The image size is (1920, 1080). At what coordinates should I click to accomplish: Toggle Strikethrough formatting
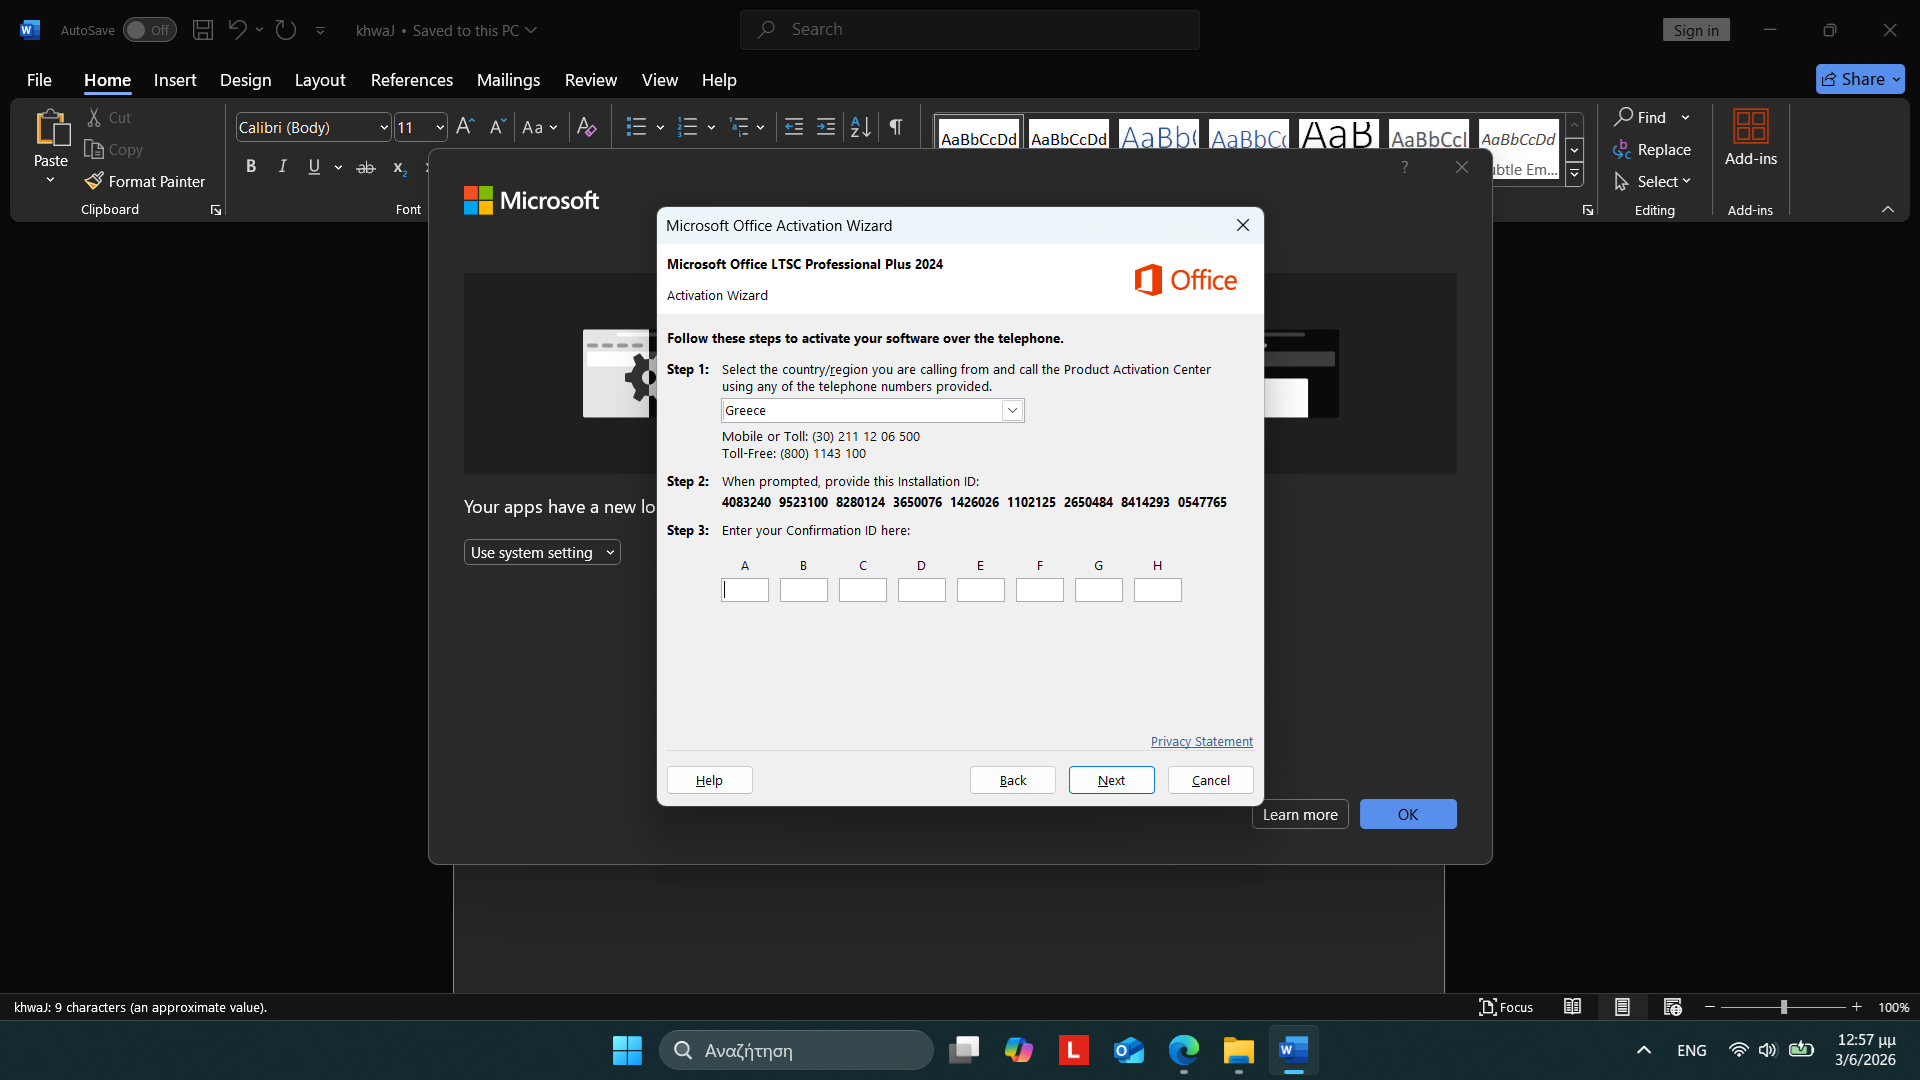pos(366,167)
